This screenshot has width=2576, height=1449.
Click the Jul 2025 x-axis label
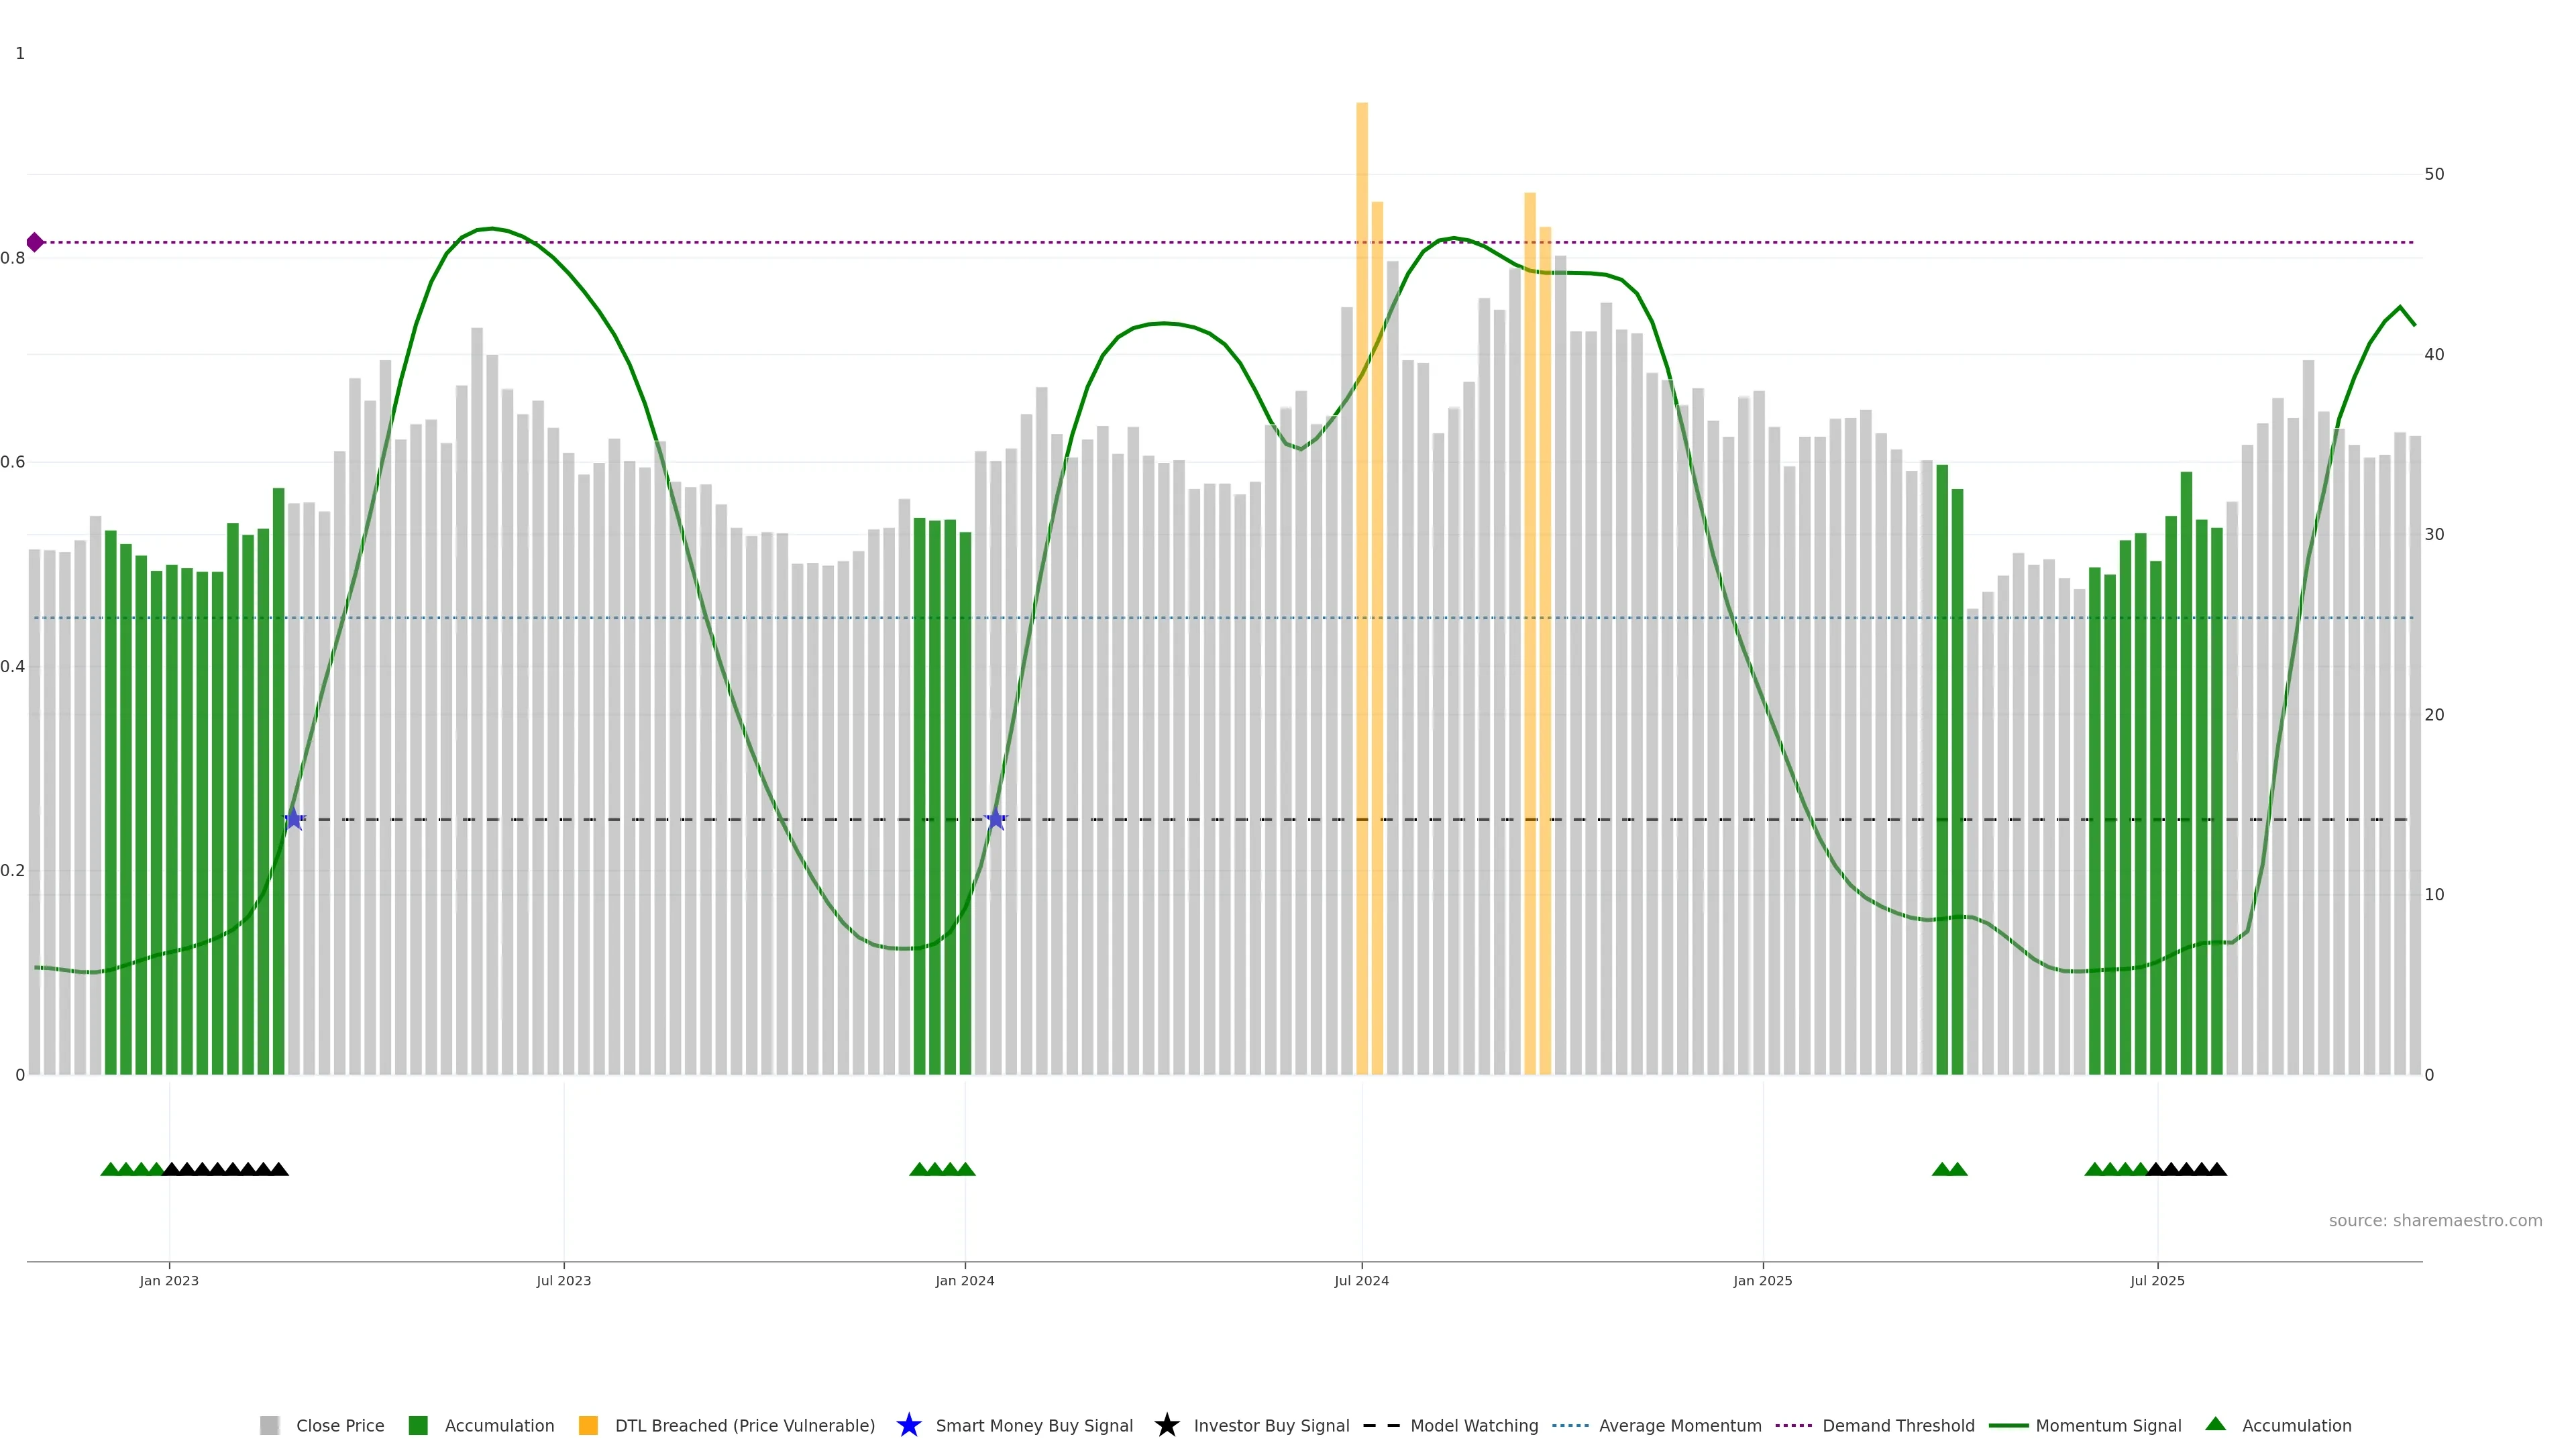pyautogui.click(x=2157, y=1280)
